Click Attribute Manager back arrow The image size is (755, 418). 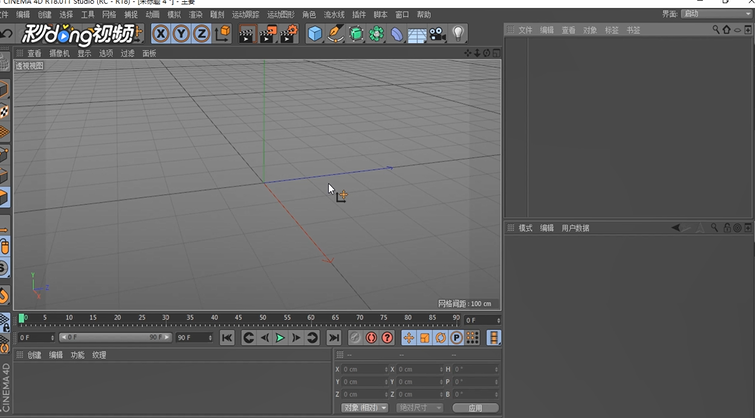[x=677, y=227]
